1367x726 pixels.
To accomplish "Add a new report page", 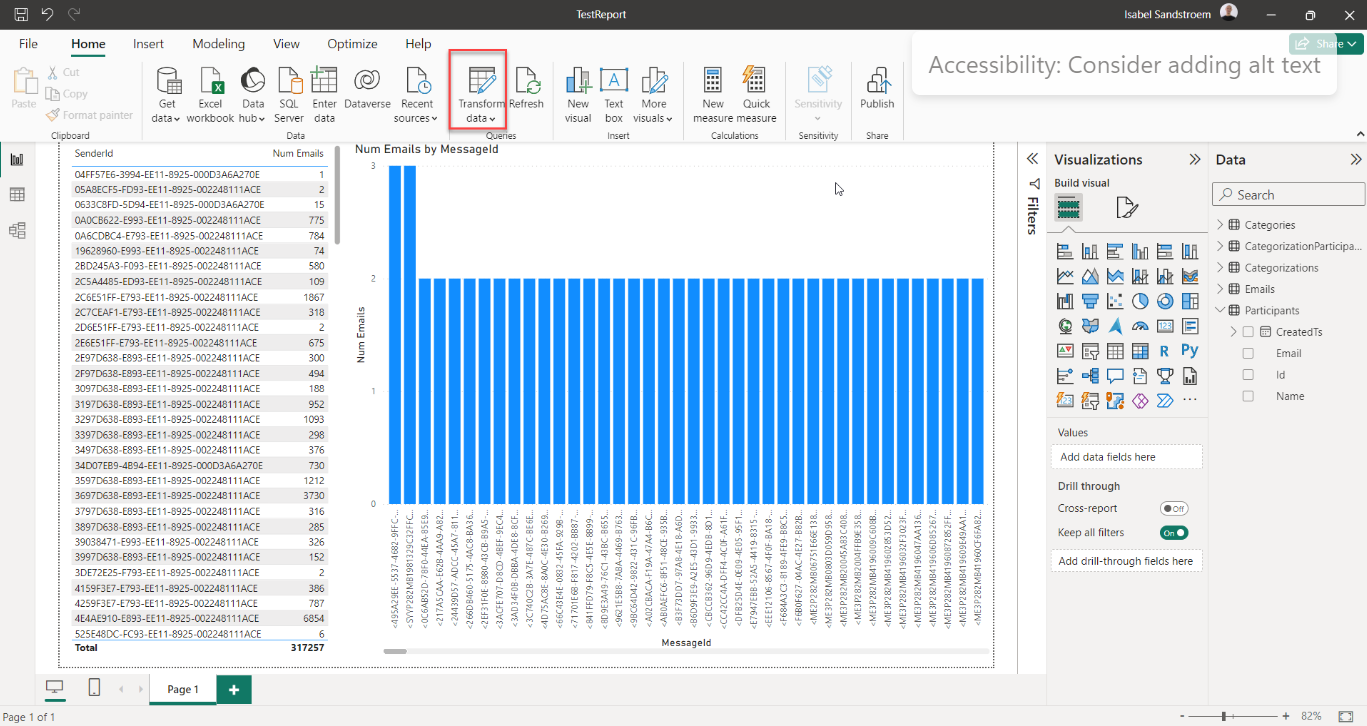I will click(234, 689).
